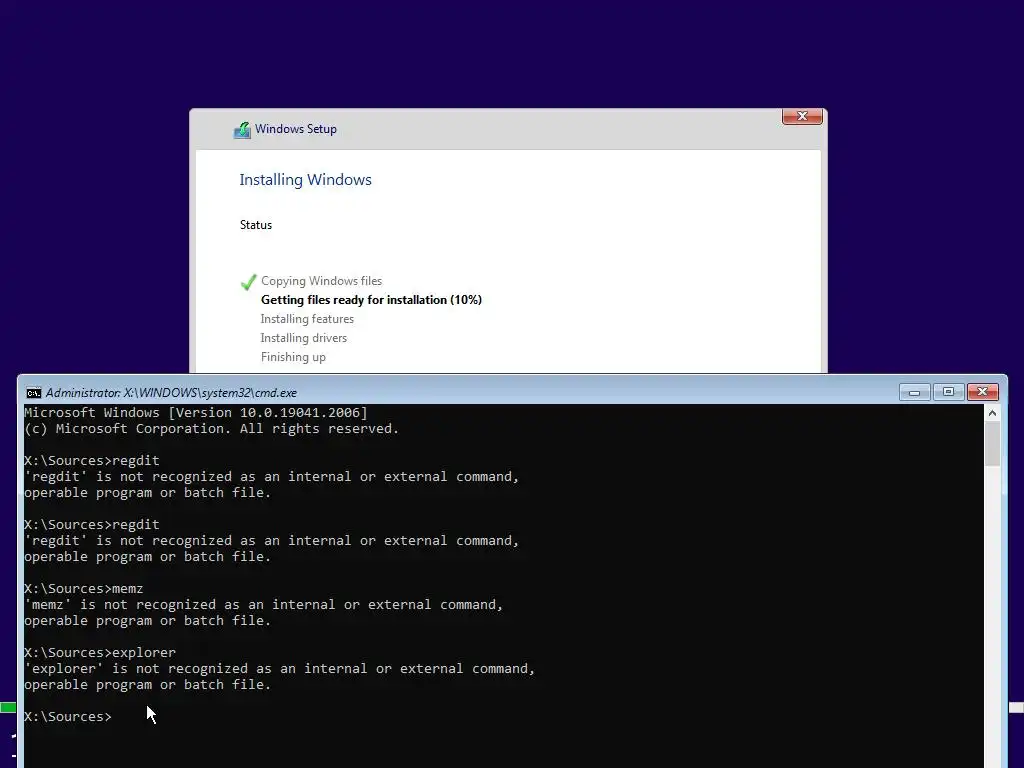Click the 'X:\Sources>explorer' command line
Viewport: 1024px width, 768px height.
[x=100, y=652]
